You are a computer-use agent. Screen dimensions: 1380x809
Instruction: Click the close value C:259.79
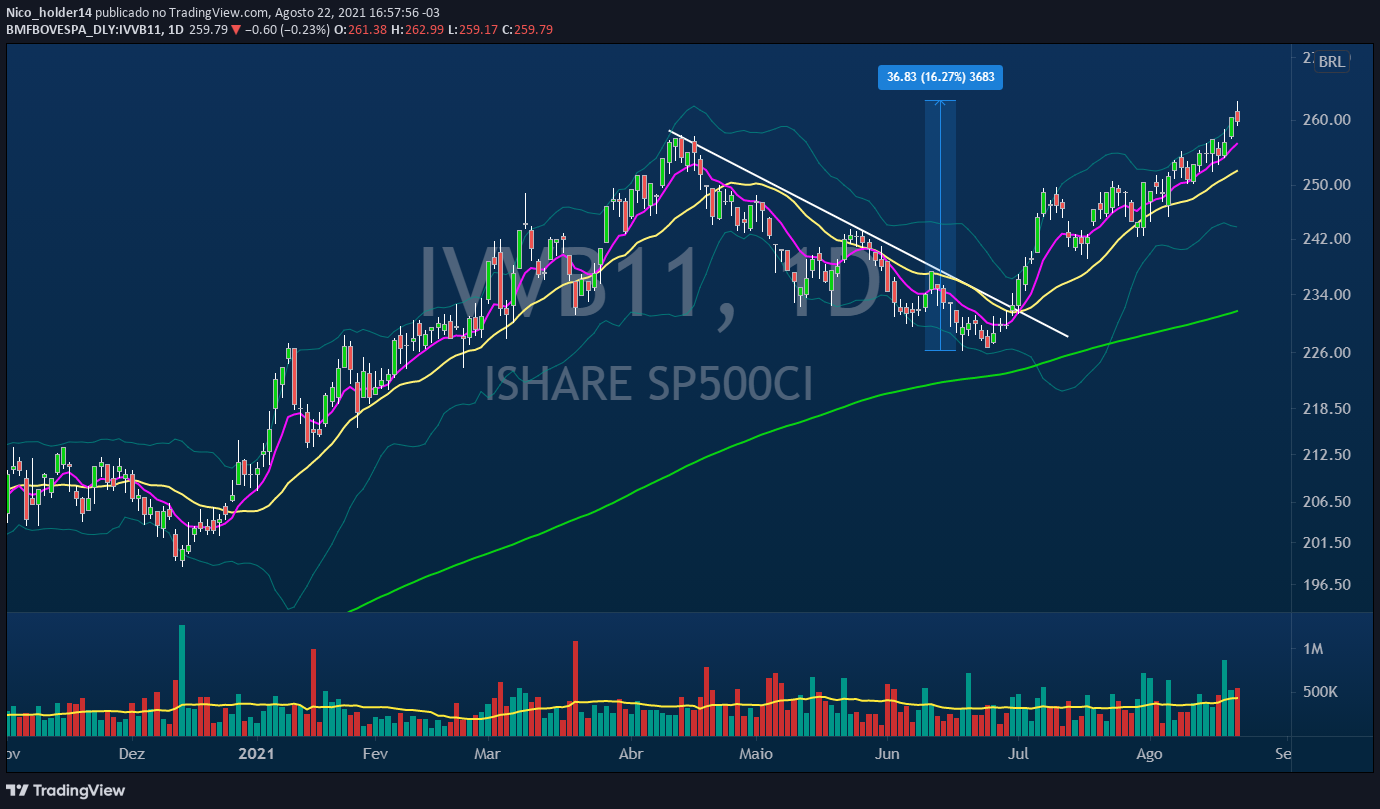(x=527, y=30)
